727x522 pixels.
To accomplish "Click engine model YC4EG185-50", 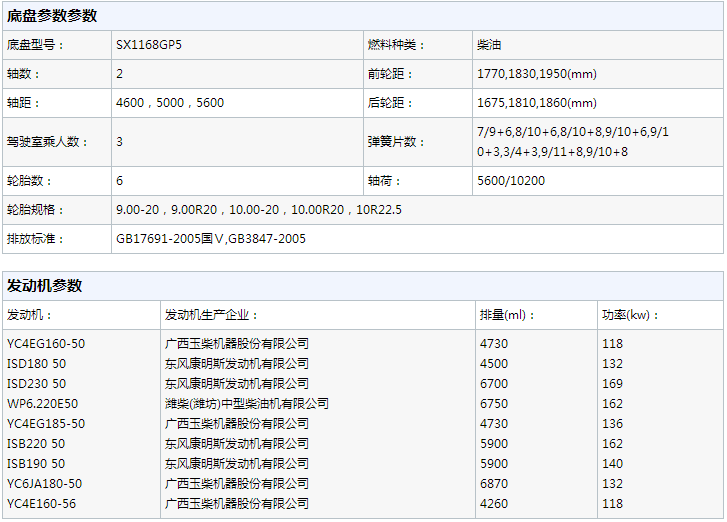I will pyautogui.click(x=46, y=423).
